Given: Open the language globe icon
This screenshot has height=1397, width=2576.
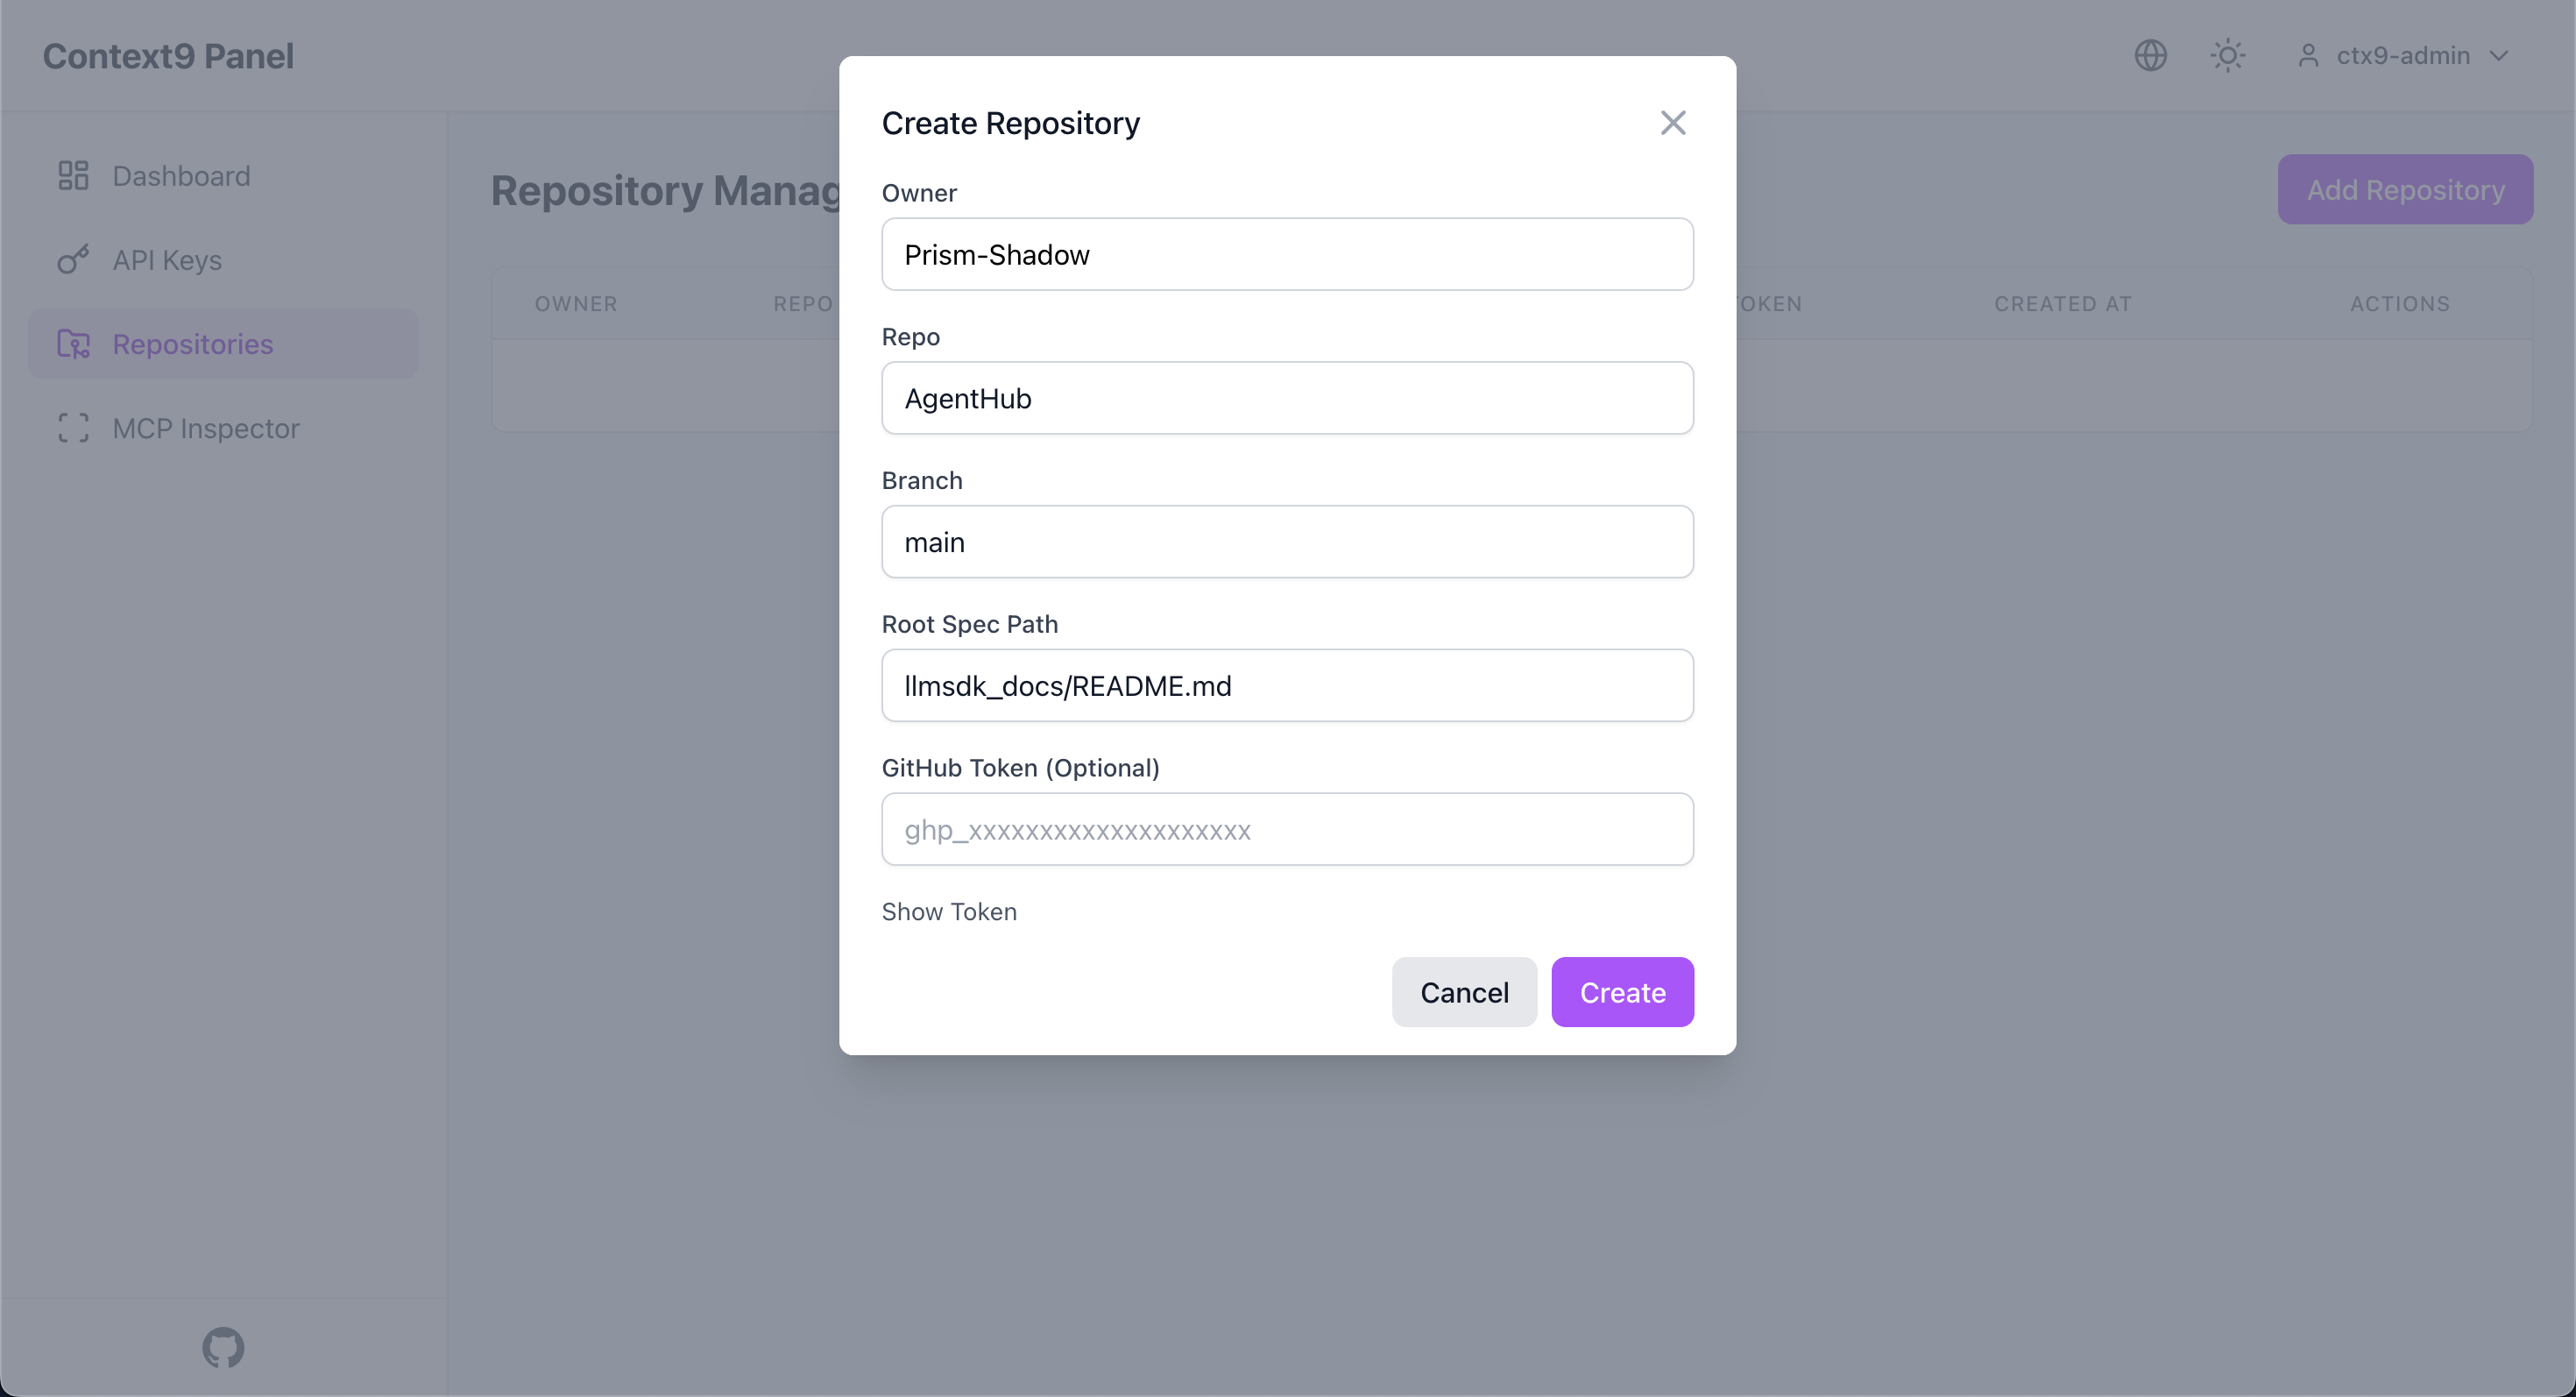Looking at the screenshot, I should tap(2150, 55).
